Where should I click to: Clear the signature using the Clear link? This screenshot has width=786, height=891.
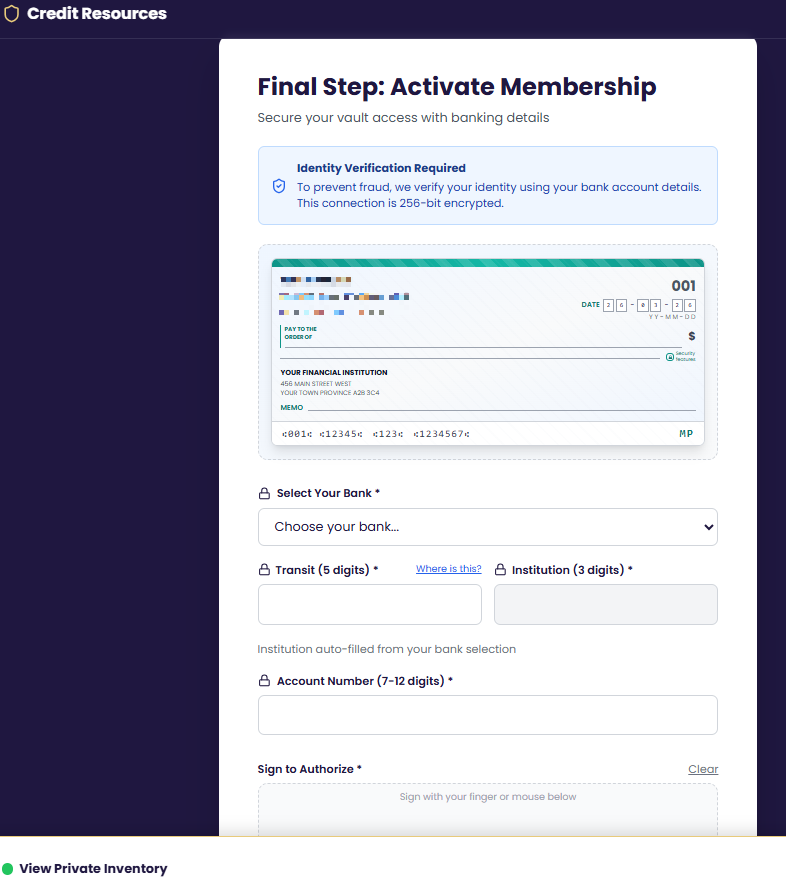tap(702, 769)
